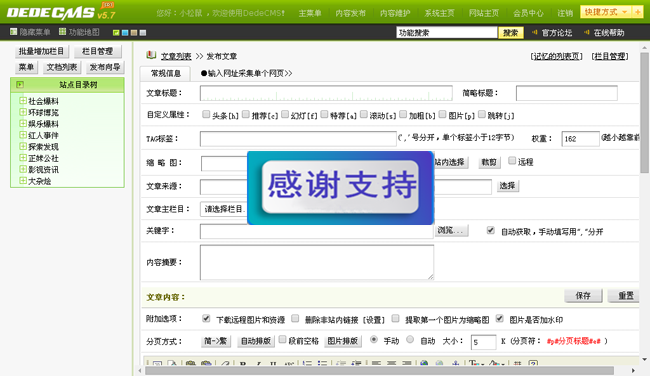Click the plus button beside 快捷方式
Viewport: 650px width, 376px height.
(637, 12)
